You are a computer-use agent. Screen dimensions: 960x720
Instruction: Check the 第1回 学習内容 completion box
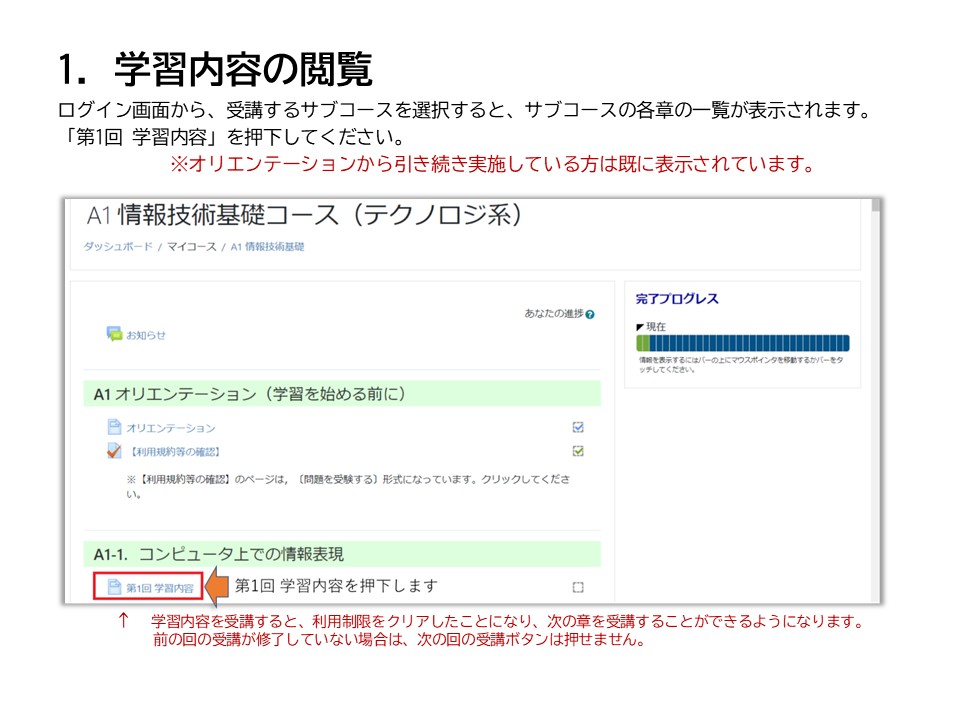point(578,587)
